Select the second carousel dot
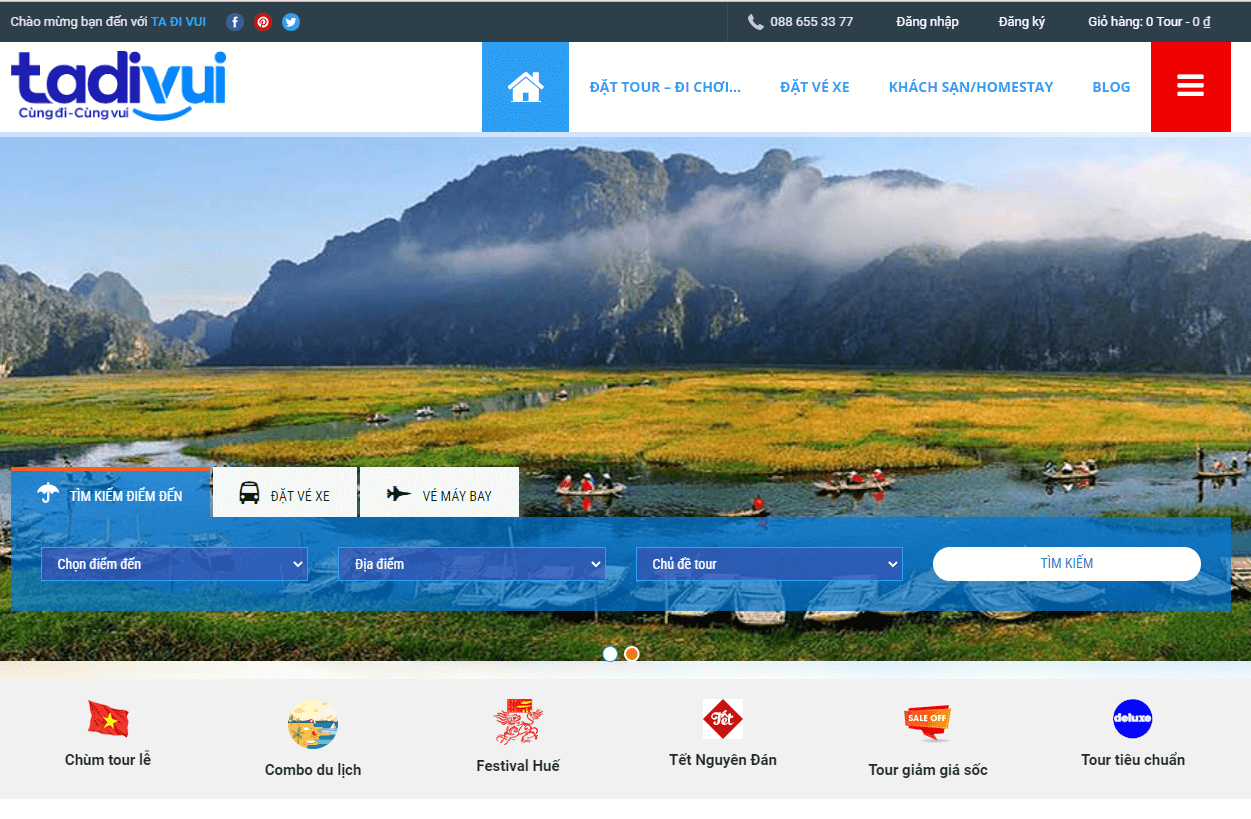The width and height of the screenshot is (1251, 819). (631, 653)
